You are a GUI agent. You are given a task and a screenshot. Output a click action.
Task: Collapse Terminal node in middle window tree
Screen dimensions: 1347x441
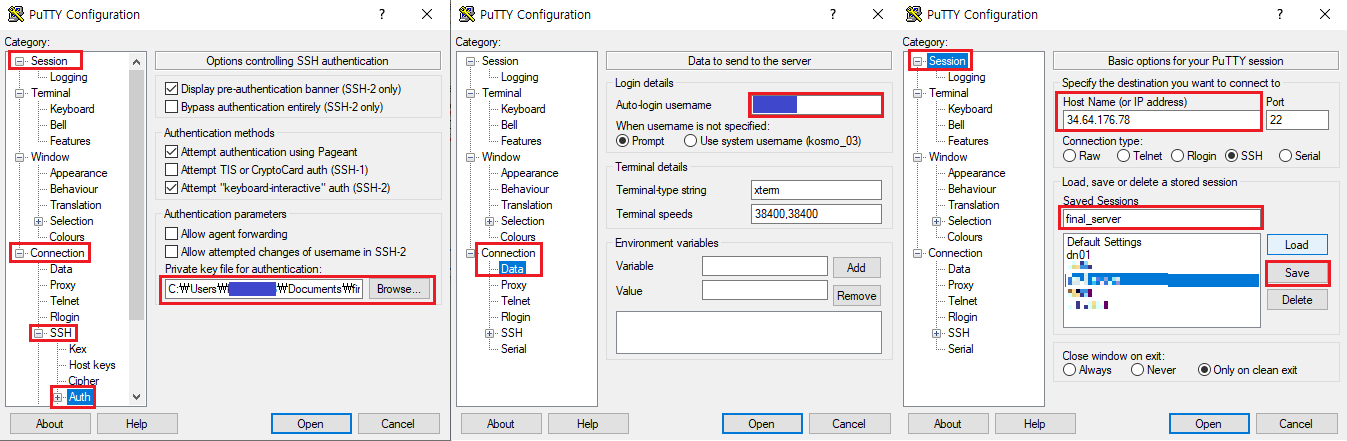472,93
